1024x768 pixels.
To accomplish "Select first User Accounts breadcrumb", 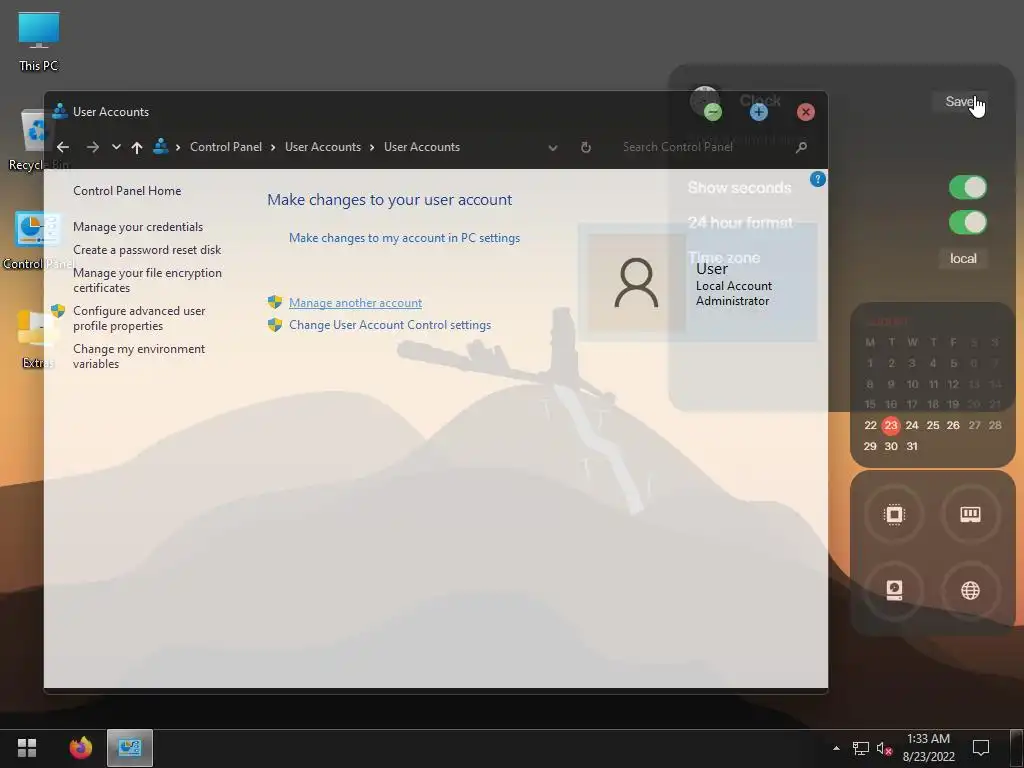I will (x=323, y=147).
